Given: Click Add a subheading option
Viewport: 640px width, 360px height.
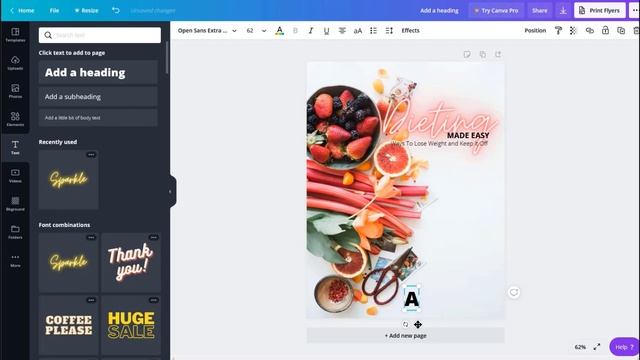Looking at the screenshot, I should point(98,97).
